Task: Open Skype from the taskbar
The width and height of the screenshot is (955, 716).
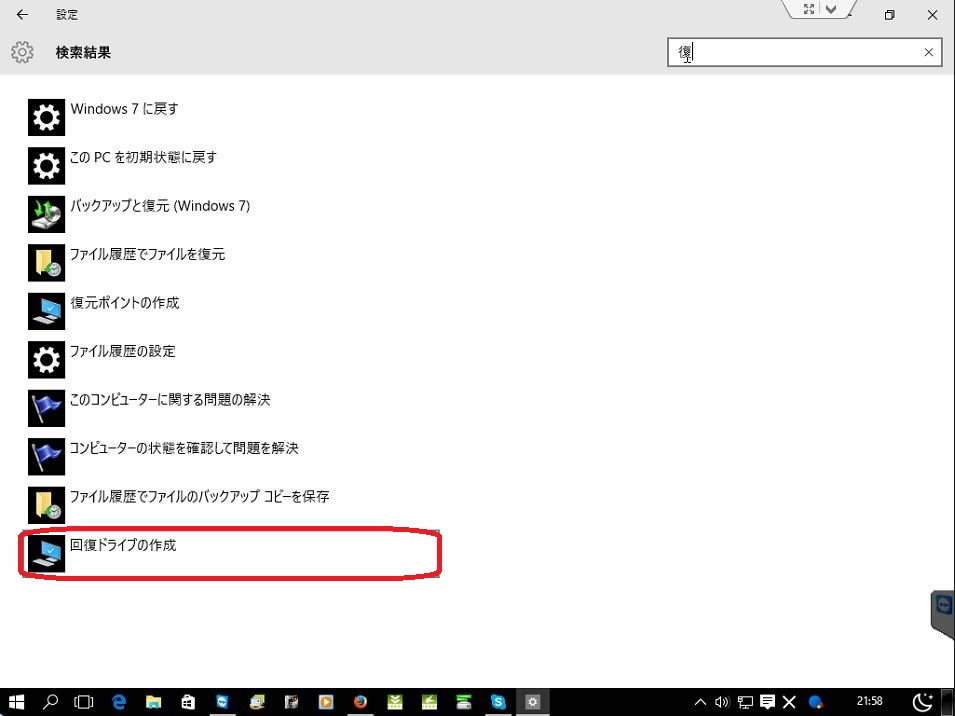Action: click(x=497, y=702)
